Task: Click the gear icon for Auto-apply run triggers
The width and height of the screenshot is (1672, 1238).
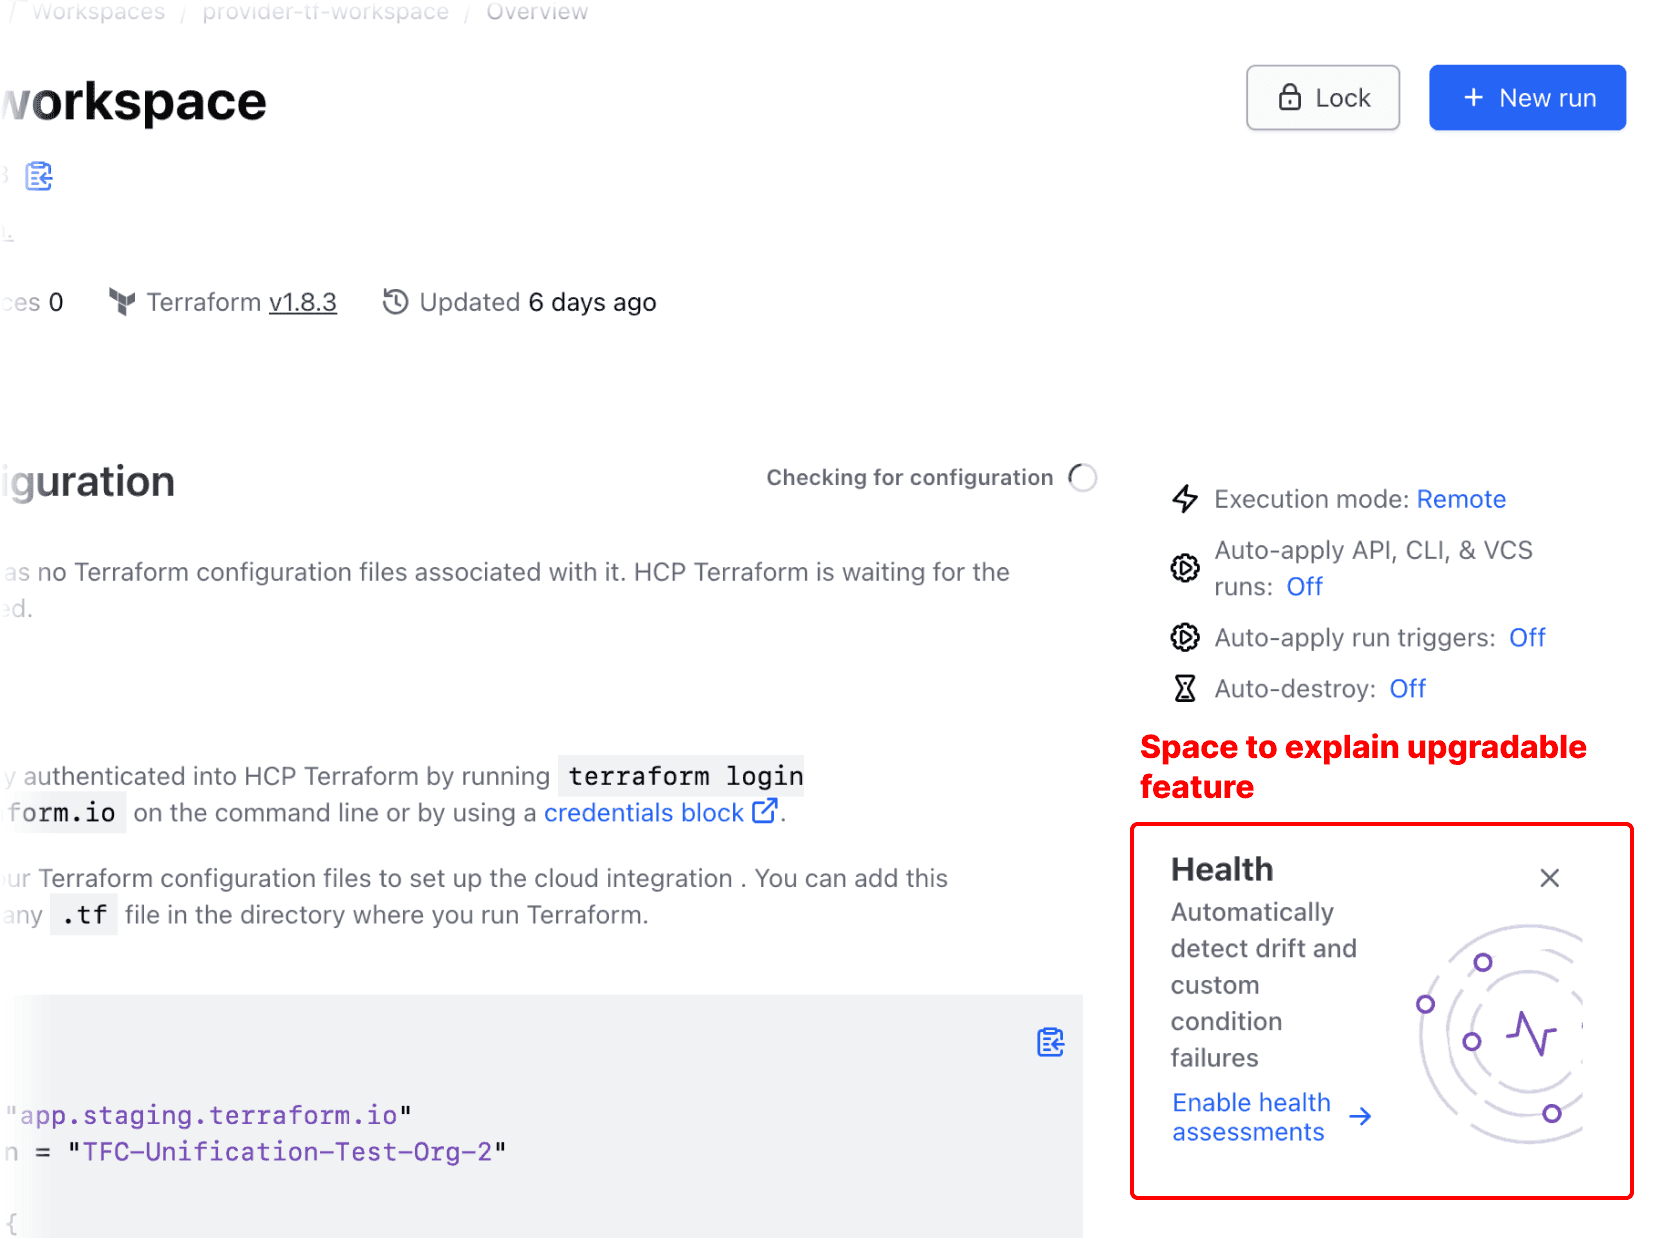Action: 1185,637
